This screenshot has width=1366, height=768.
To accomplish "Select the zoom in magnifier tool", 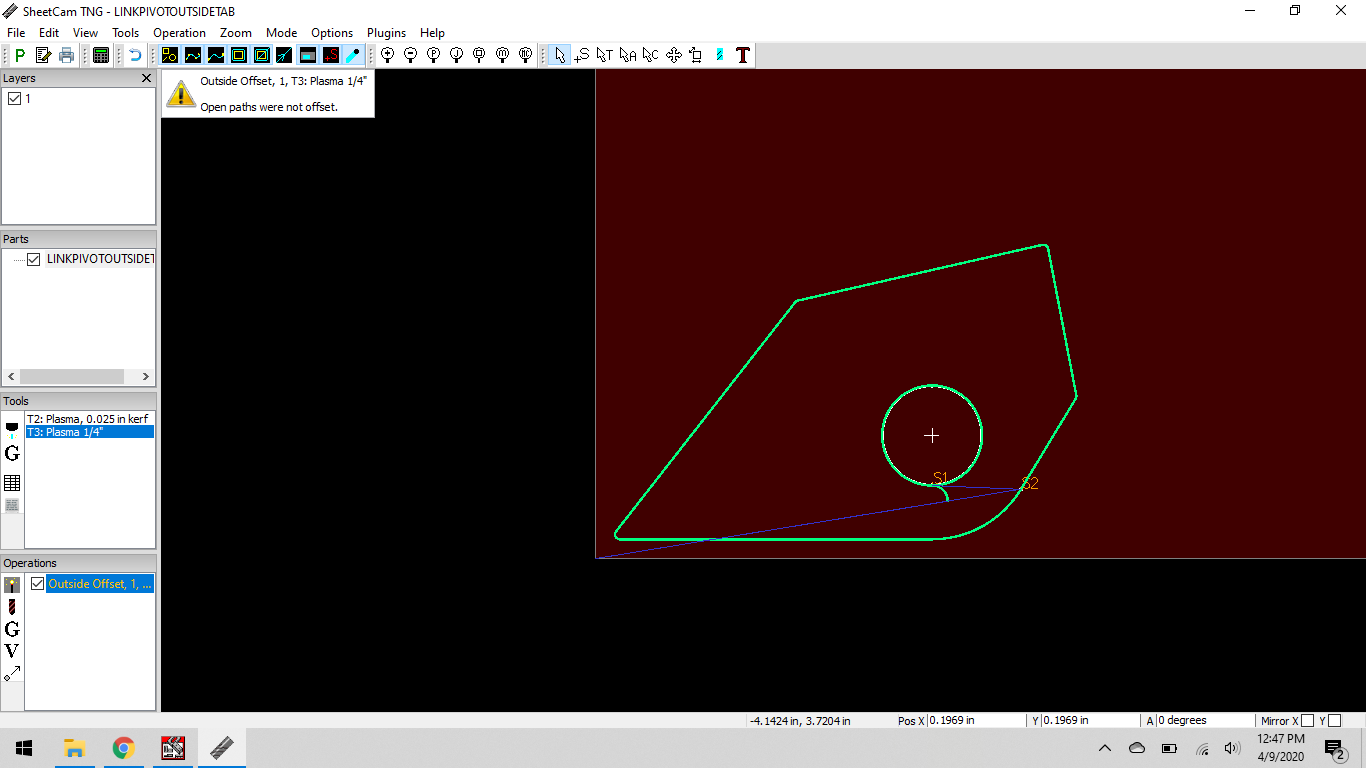I will click(x=387, y=55).
